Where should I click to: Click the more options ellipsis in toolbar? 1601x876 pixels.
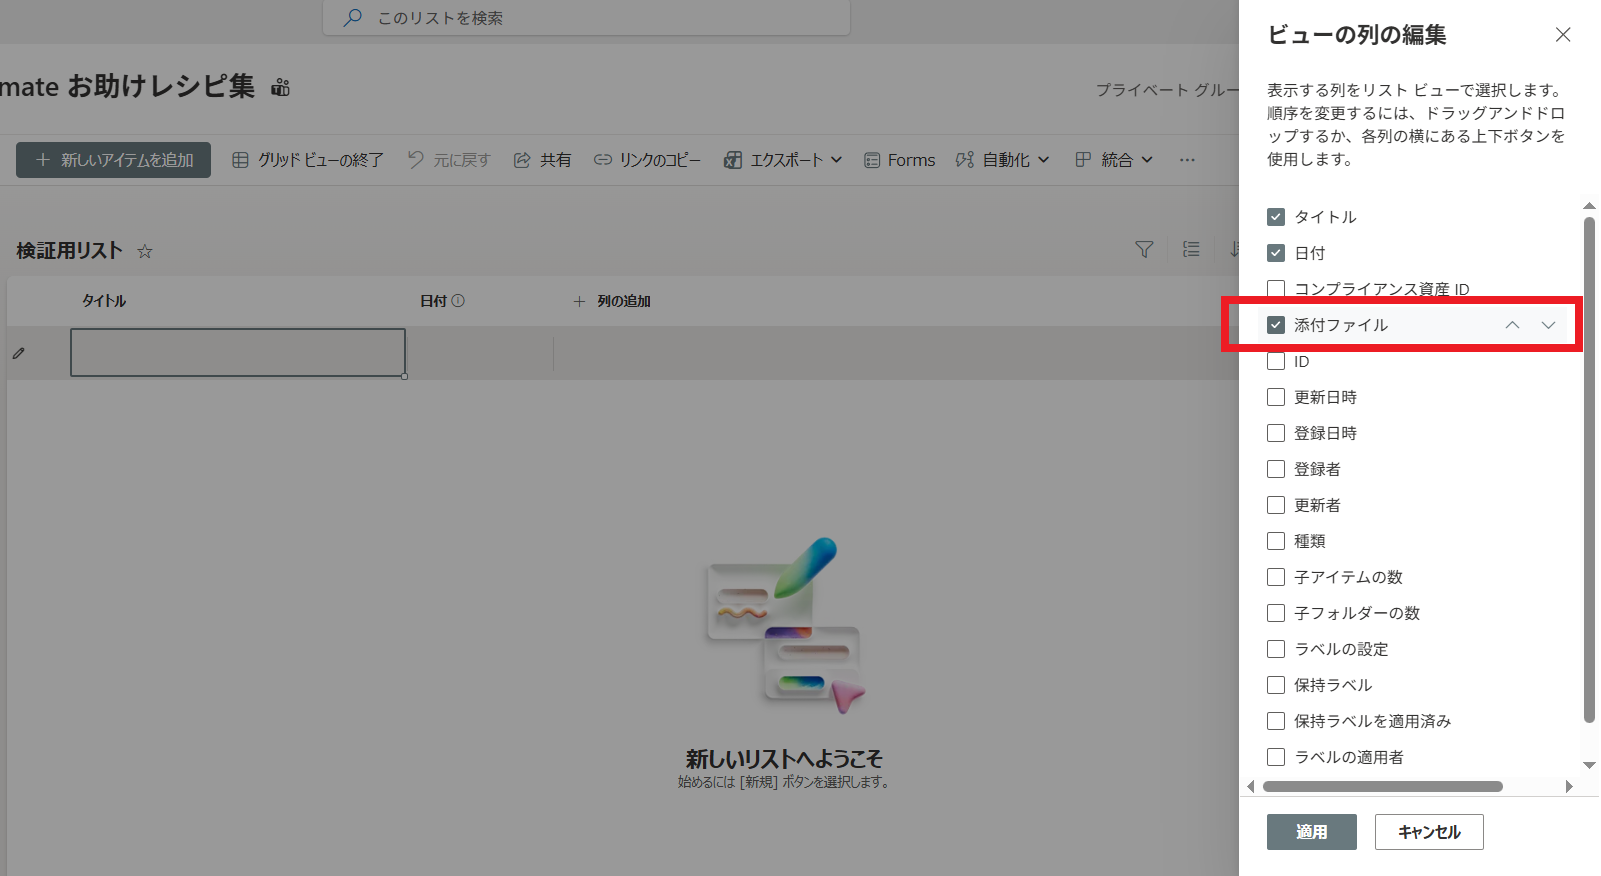(x=1187, y=160)
